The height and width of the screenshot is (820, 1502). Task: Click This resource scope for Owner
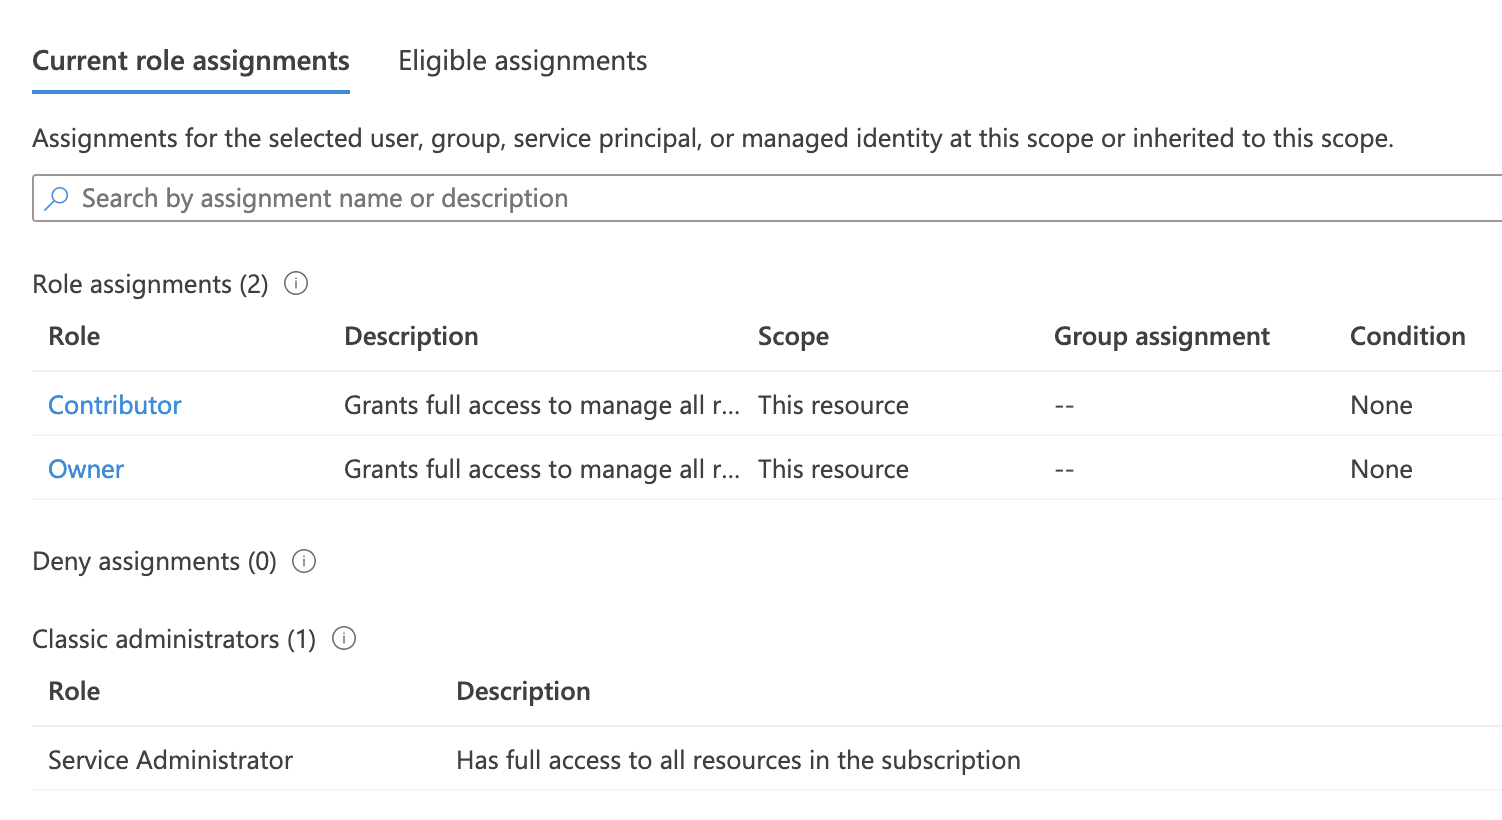[x=833, y=469]
